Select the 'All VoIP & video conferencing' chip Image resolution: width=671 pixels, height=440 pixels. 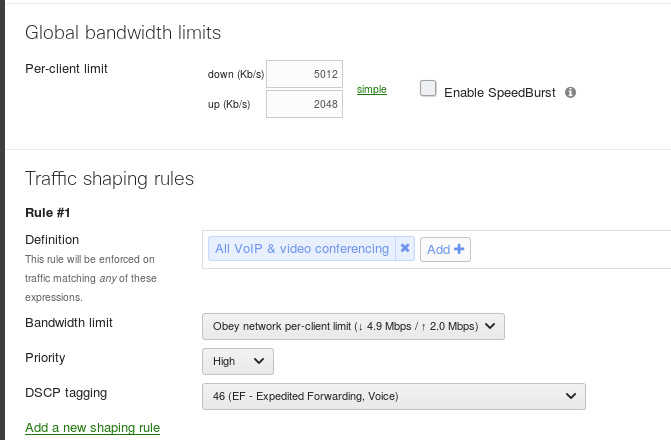point(301,248)
